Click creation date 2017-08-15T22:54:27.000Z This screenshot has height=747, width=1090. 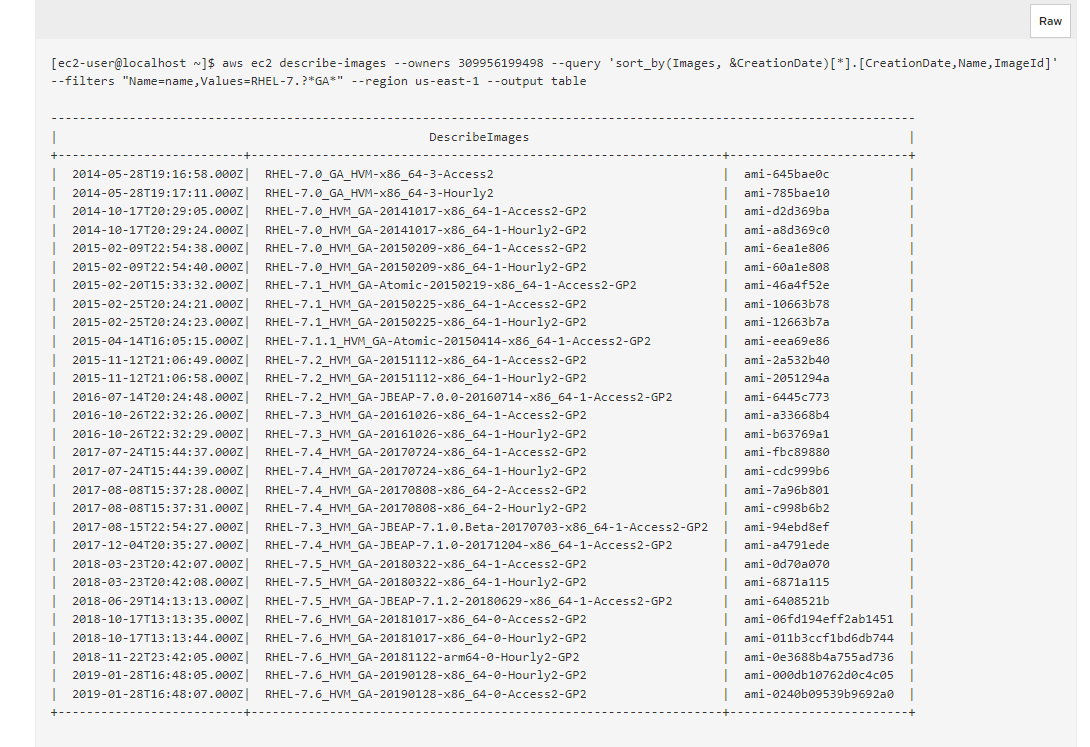[158, 527]
